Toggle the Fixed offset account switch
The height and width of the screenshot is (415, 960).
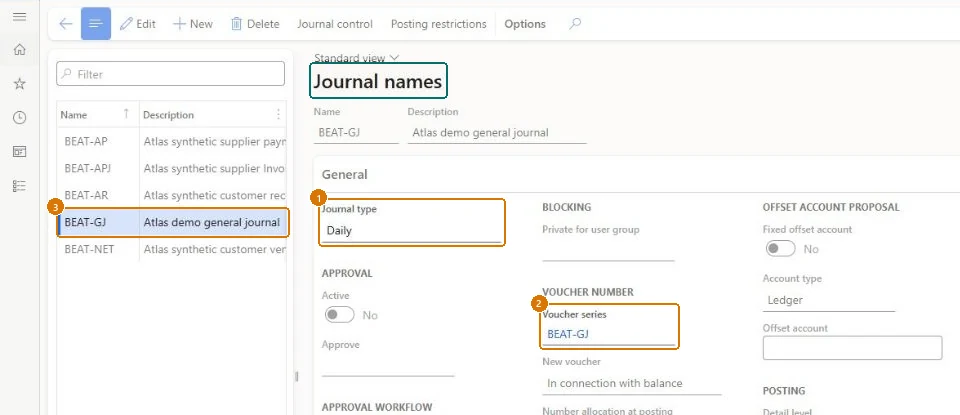[x=781, y=249]
